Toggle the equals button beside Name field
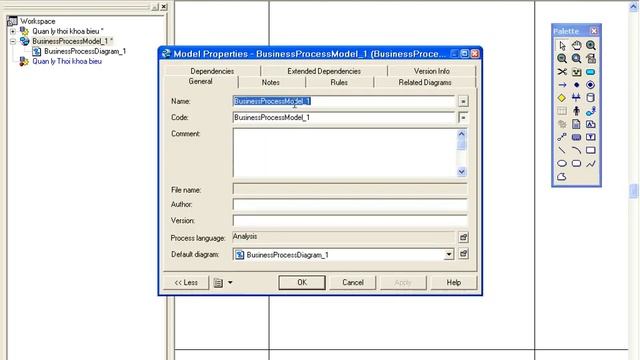640x360 pixels. click(463, 101)
